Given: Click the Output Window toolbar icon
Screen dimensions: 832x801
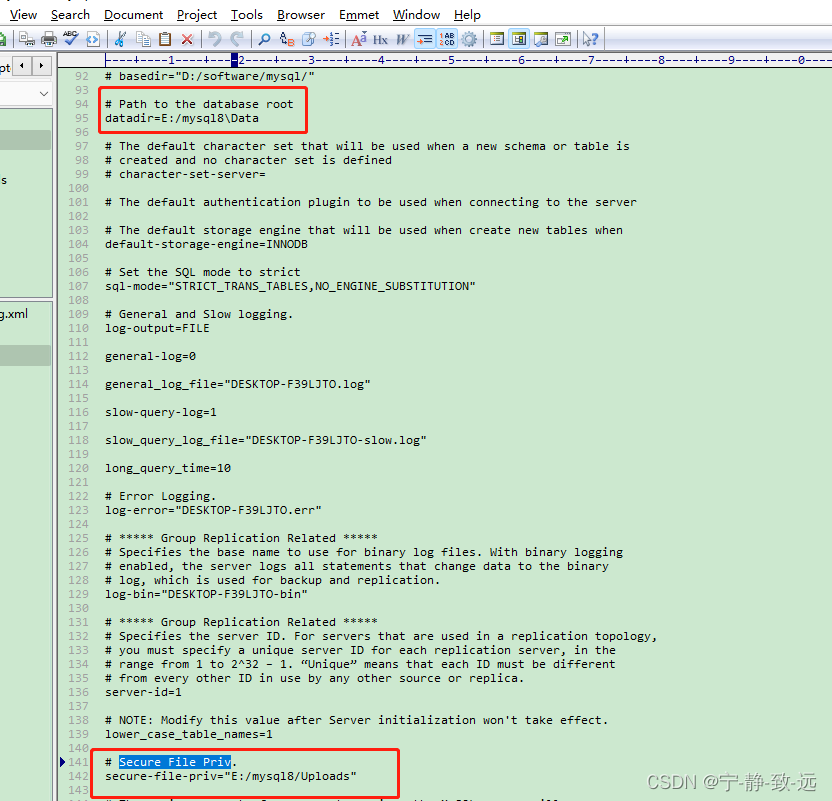Looking at the screenshot, I should pyautogui.click(x=541, y=39).
